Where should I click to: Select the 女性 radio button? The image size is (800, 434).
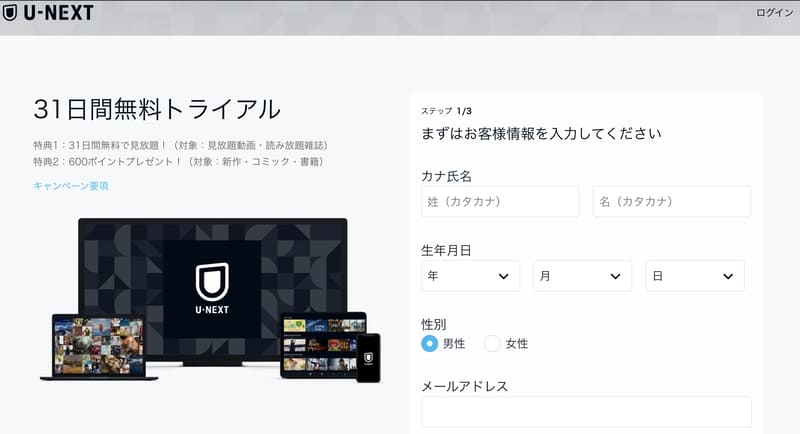492,344
